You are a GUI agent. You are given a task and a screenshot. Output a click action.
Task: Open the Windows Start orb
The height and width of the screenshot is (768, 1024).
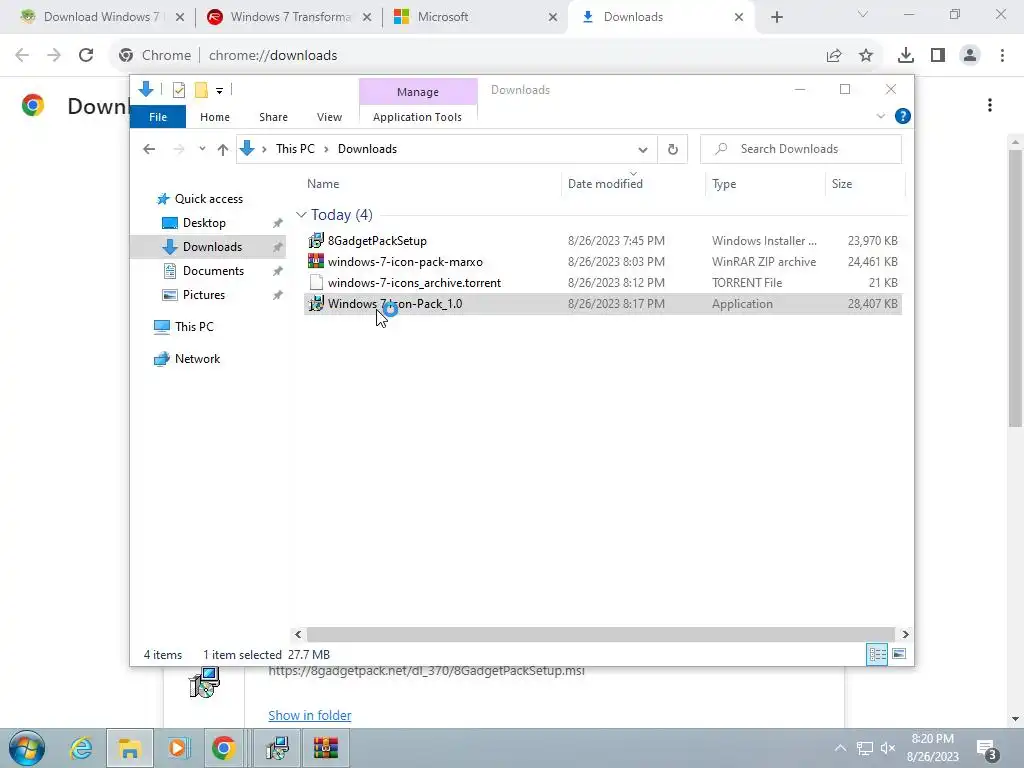pyautogui.click(x=27, y=748)
